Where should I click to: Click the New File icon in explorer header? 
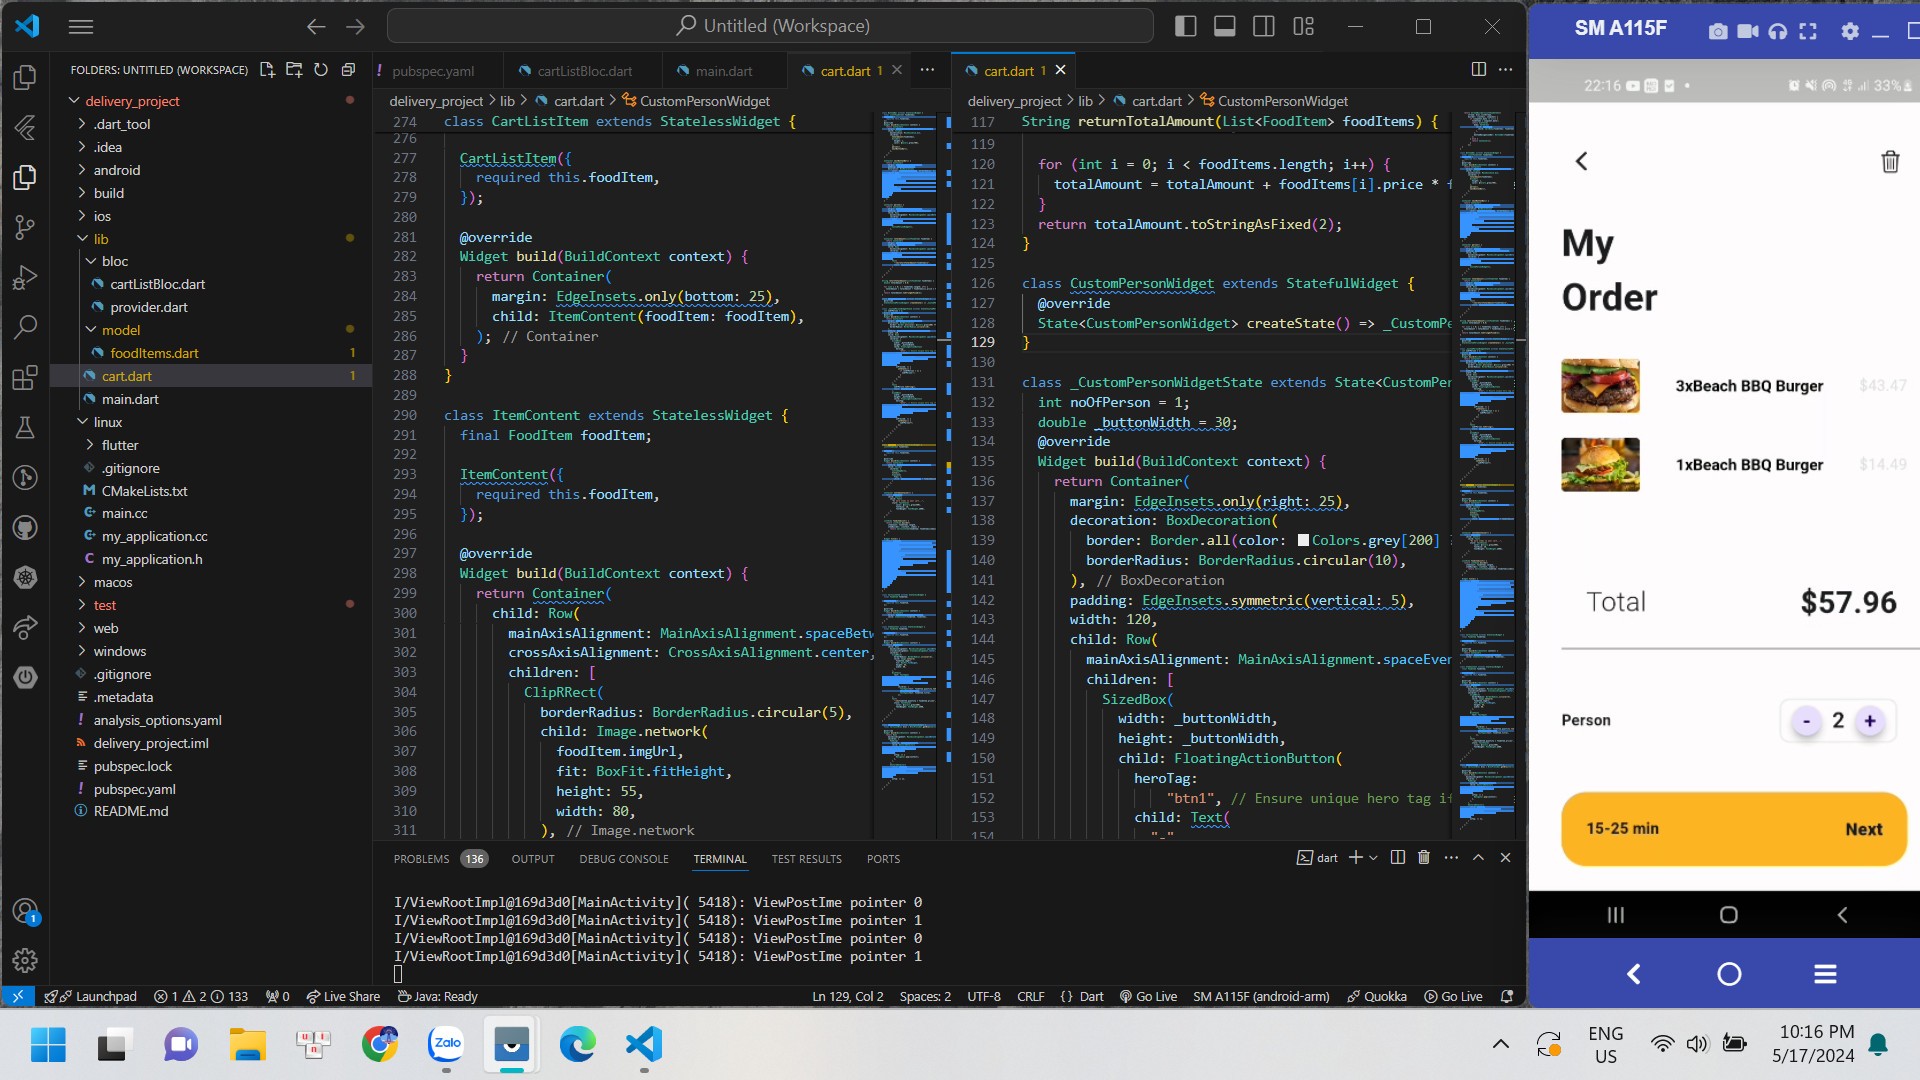coord(267,70)
